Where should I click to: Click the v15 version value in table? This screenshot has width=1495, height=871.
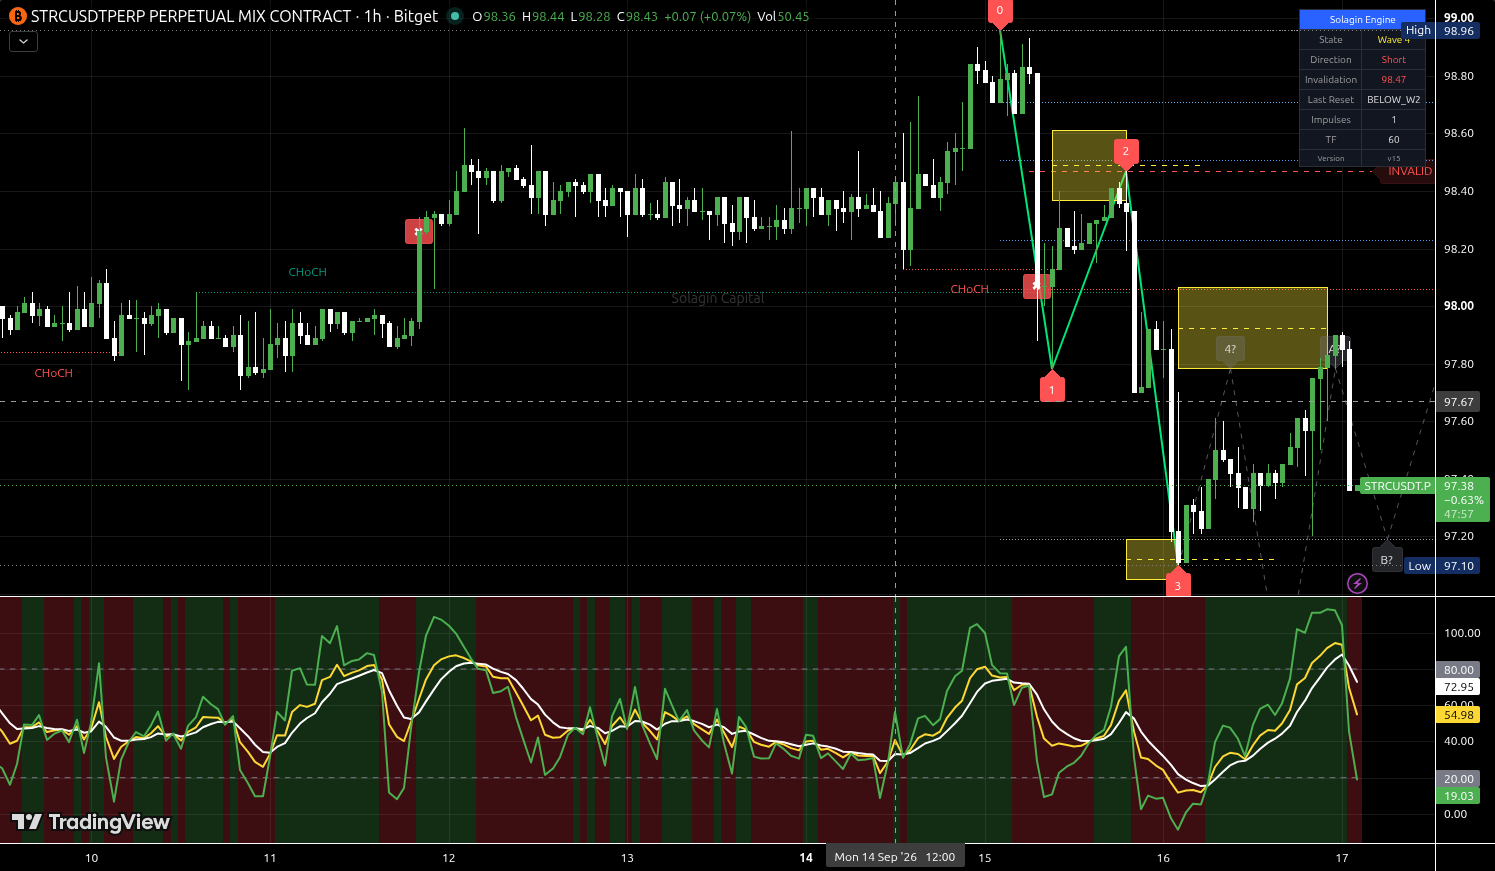[1393, 158]
